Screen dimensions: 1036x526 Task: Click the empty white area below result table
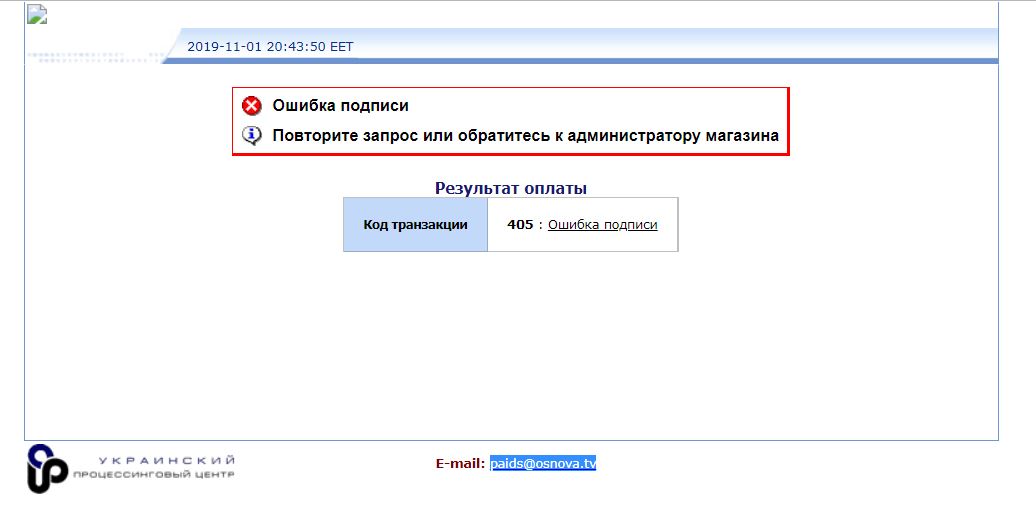[x=510, y=340]
